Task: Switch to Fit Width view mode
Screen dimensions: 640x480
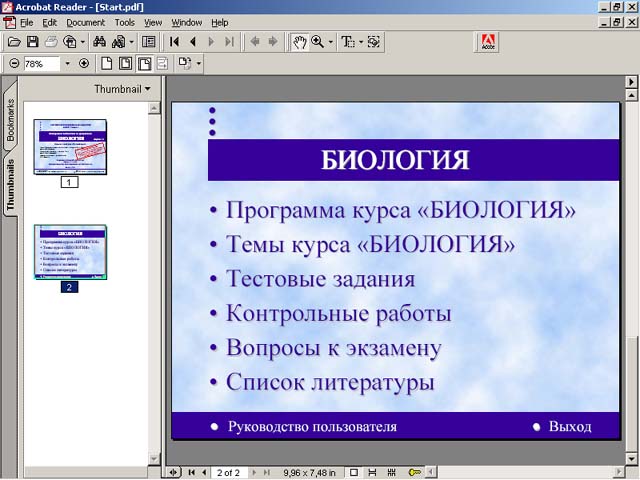Action: pos(144,64)
